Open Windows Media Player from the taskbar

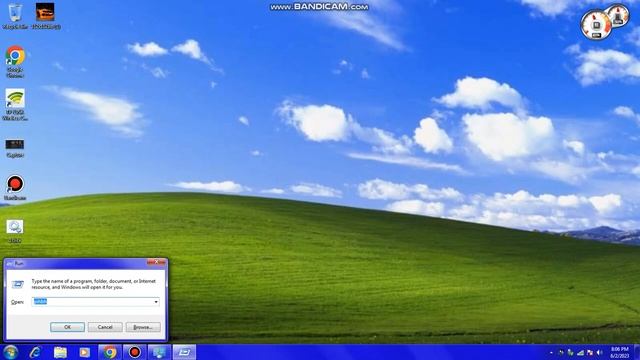84,352
